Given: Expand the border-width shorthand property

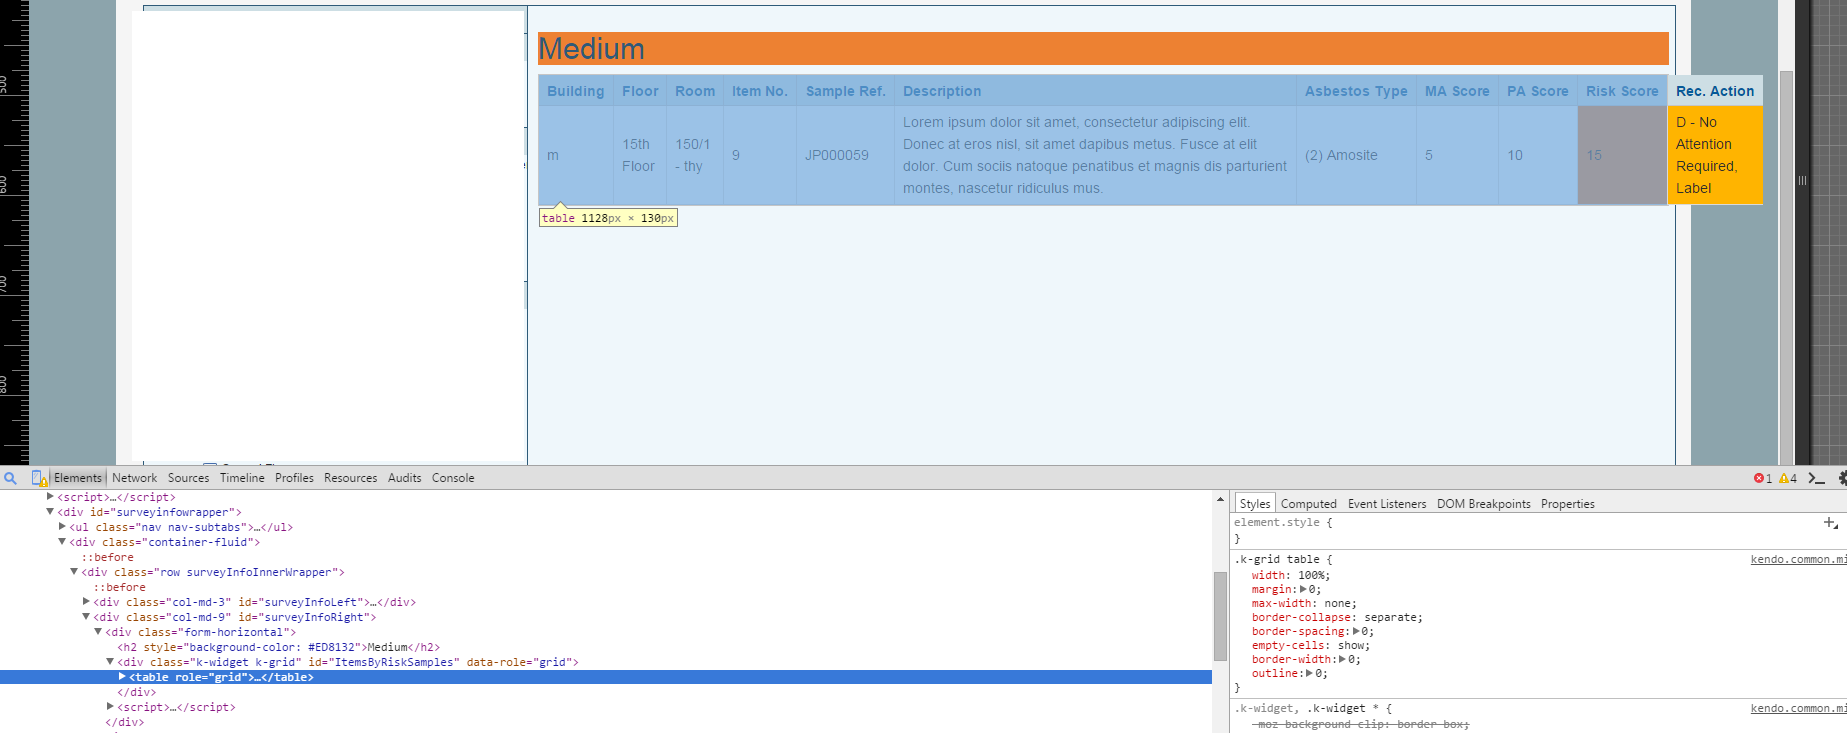Looking at the screenshot, I should coord(1343,660).
